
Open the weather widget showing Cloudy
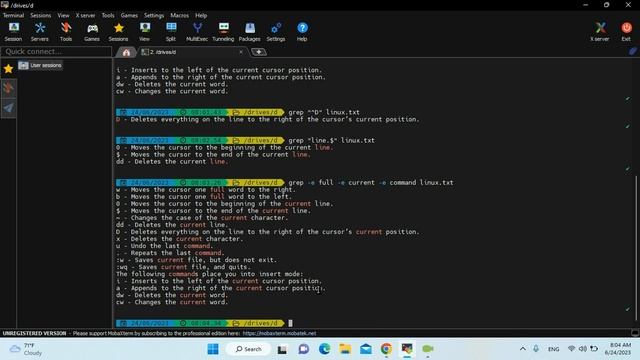pos(26,349)
